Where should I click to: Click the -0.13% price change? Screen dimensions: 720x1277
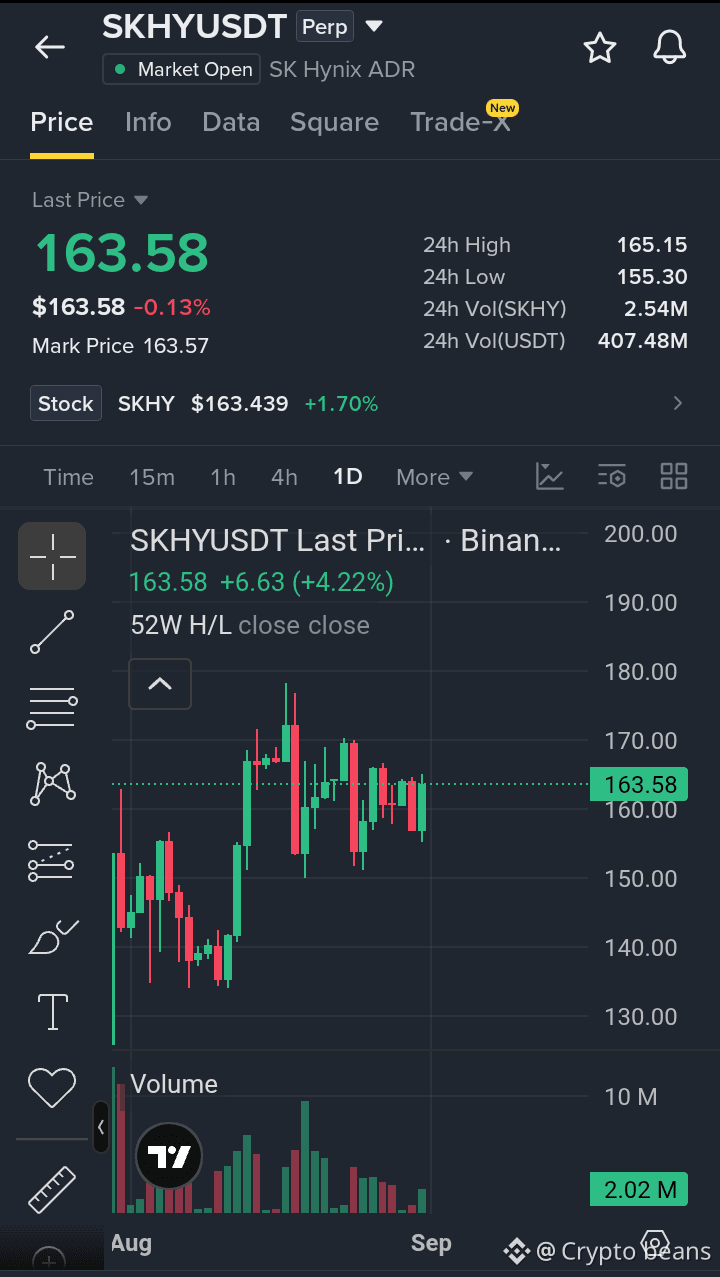(x=172, y=307)
